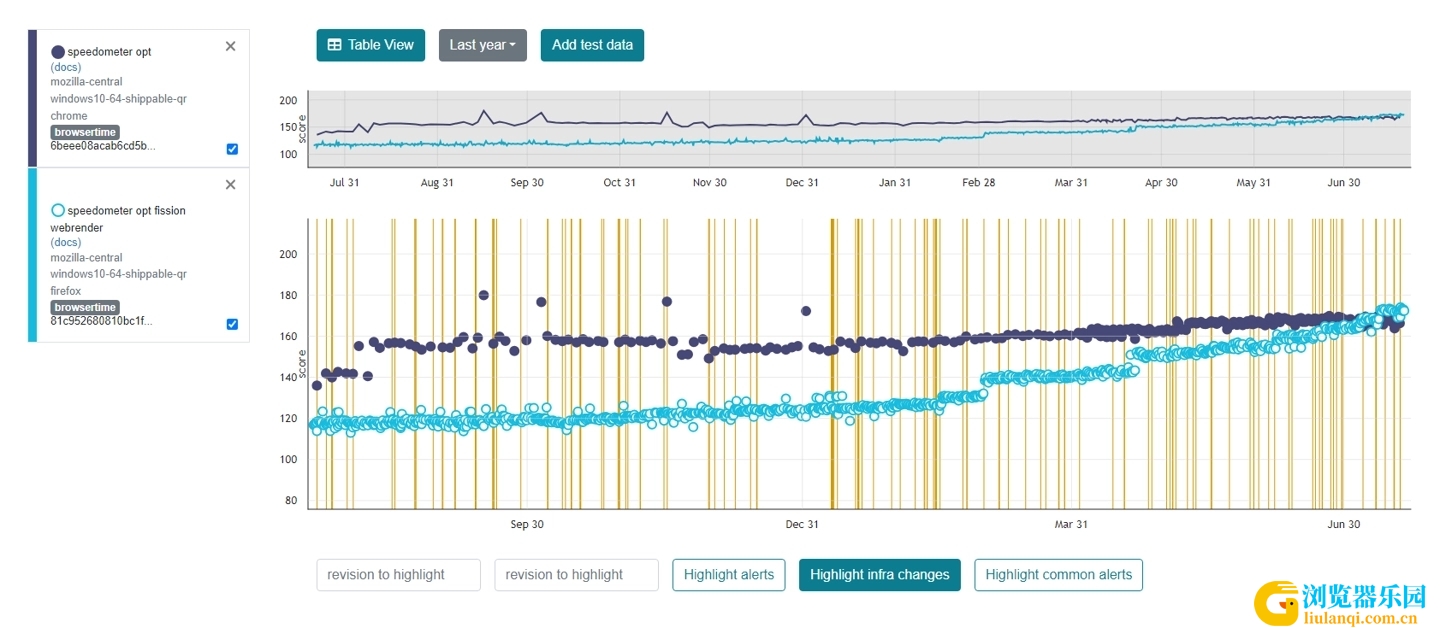Untick the firefox series visibility checkbox
The width and height of the screenshot is (1440, 628).
coord(232,324)
